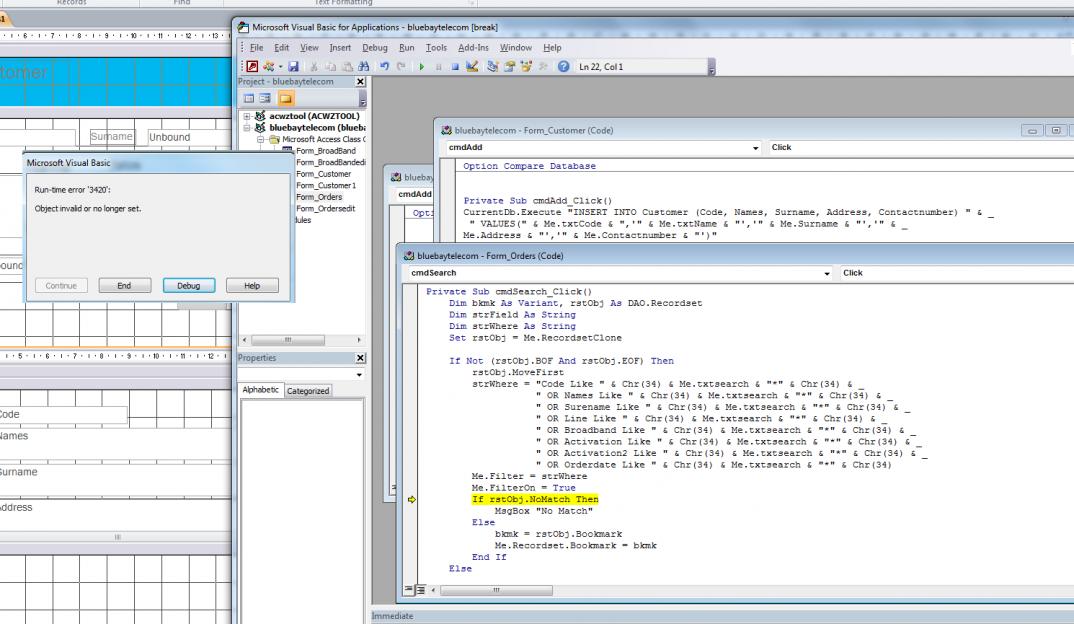Select Form_Customer1 in project tree

tap(326, 186)
